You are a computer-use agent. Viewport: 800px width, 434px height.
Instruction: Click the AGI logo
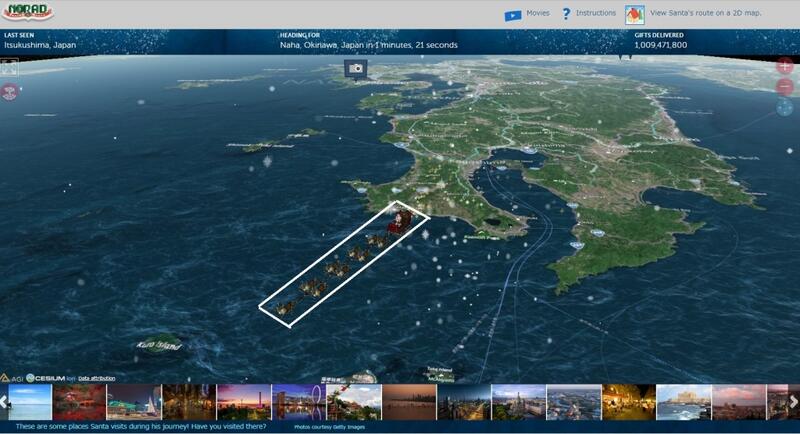click(x=11, y=378)
